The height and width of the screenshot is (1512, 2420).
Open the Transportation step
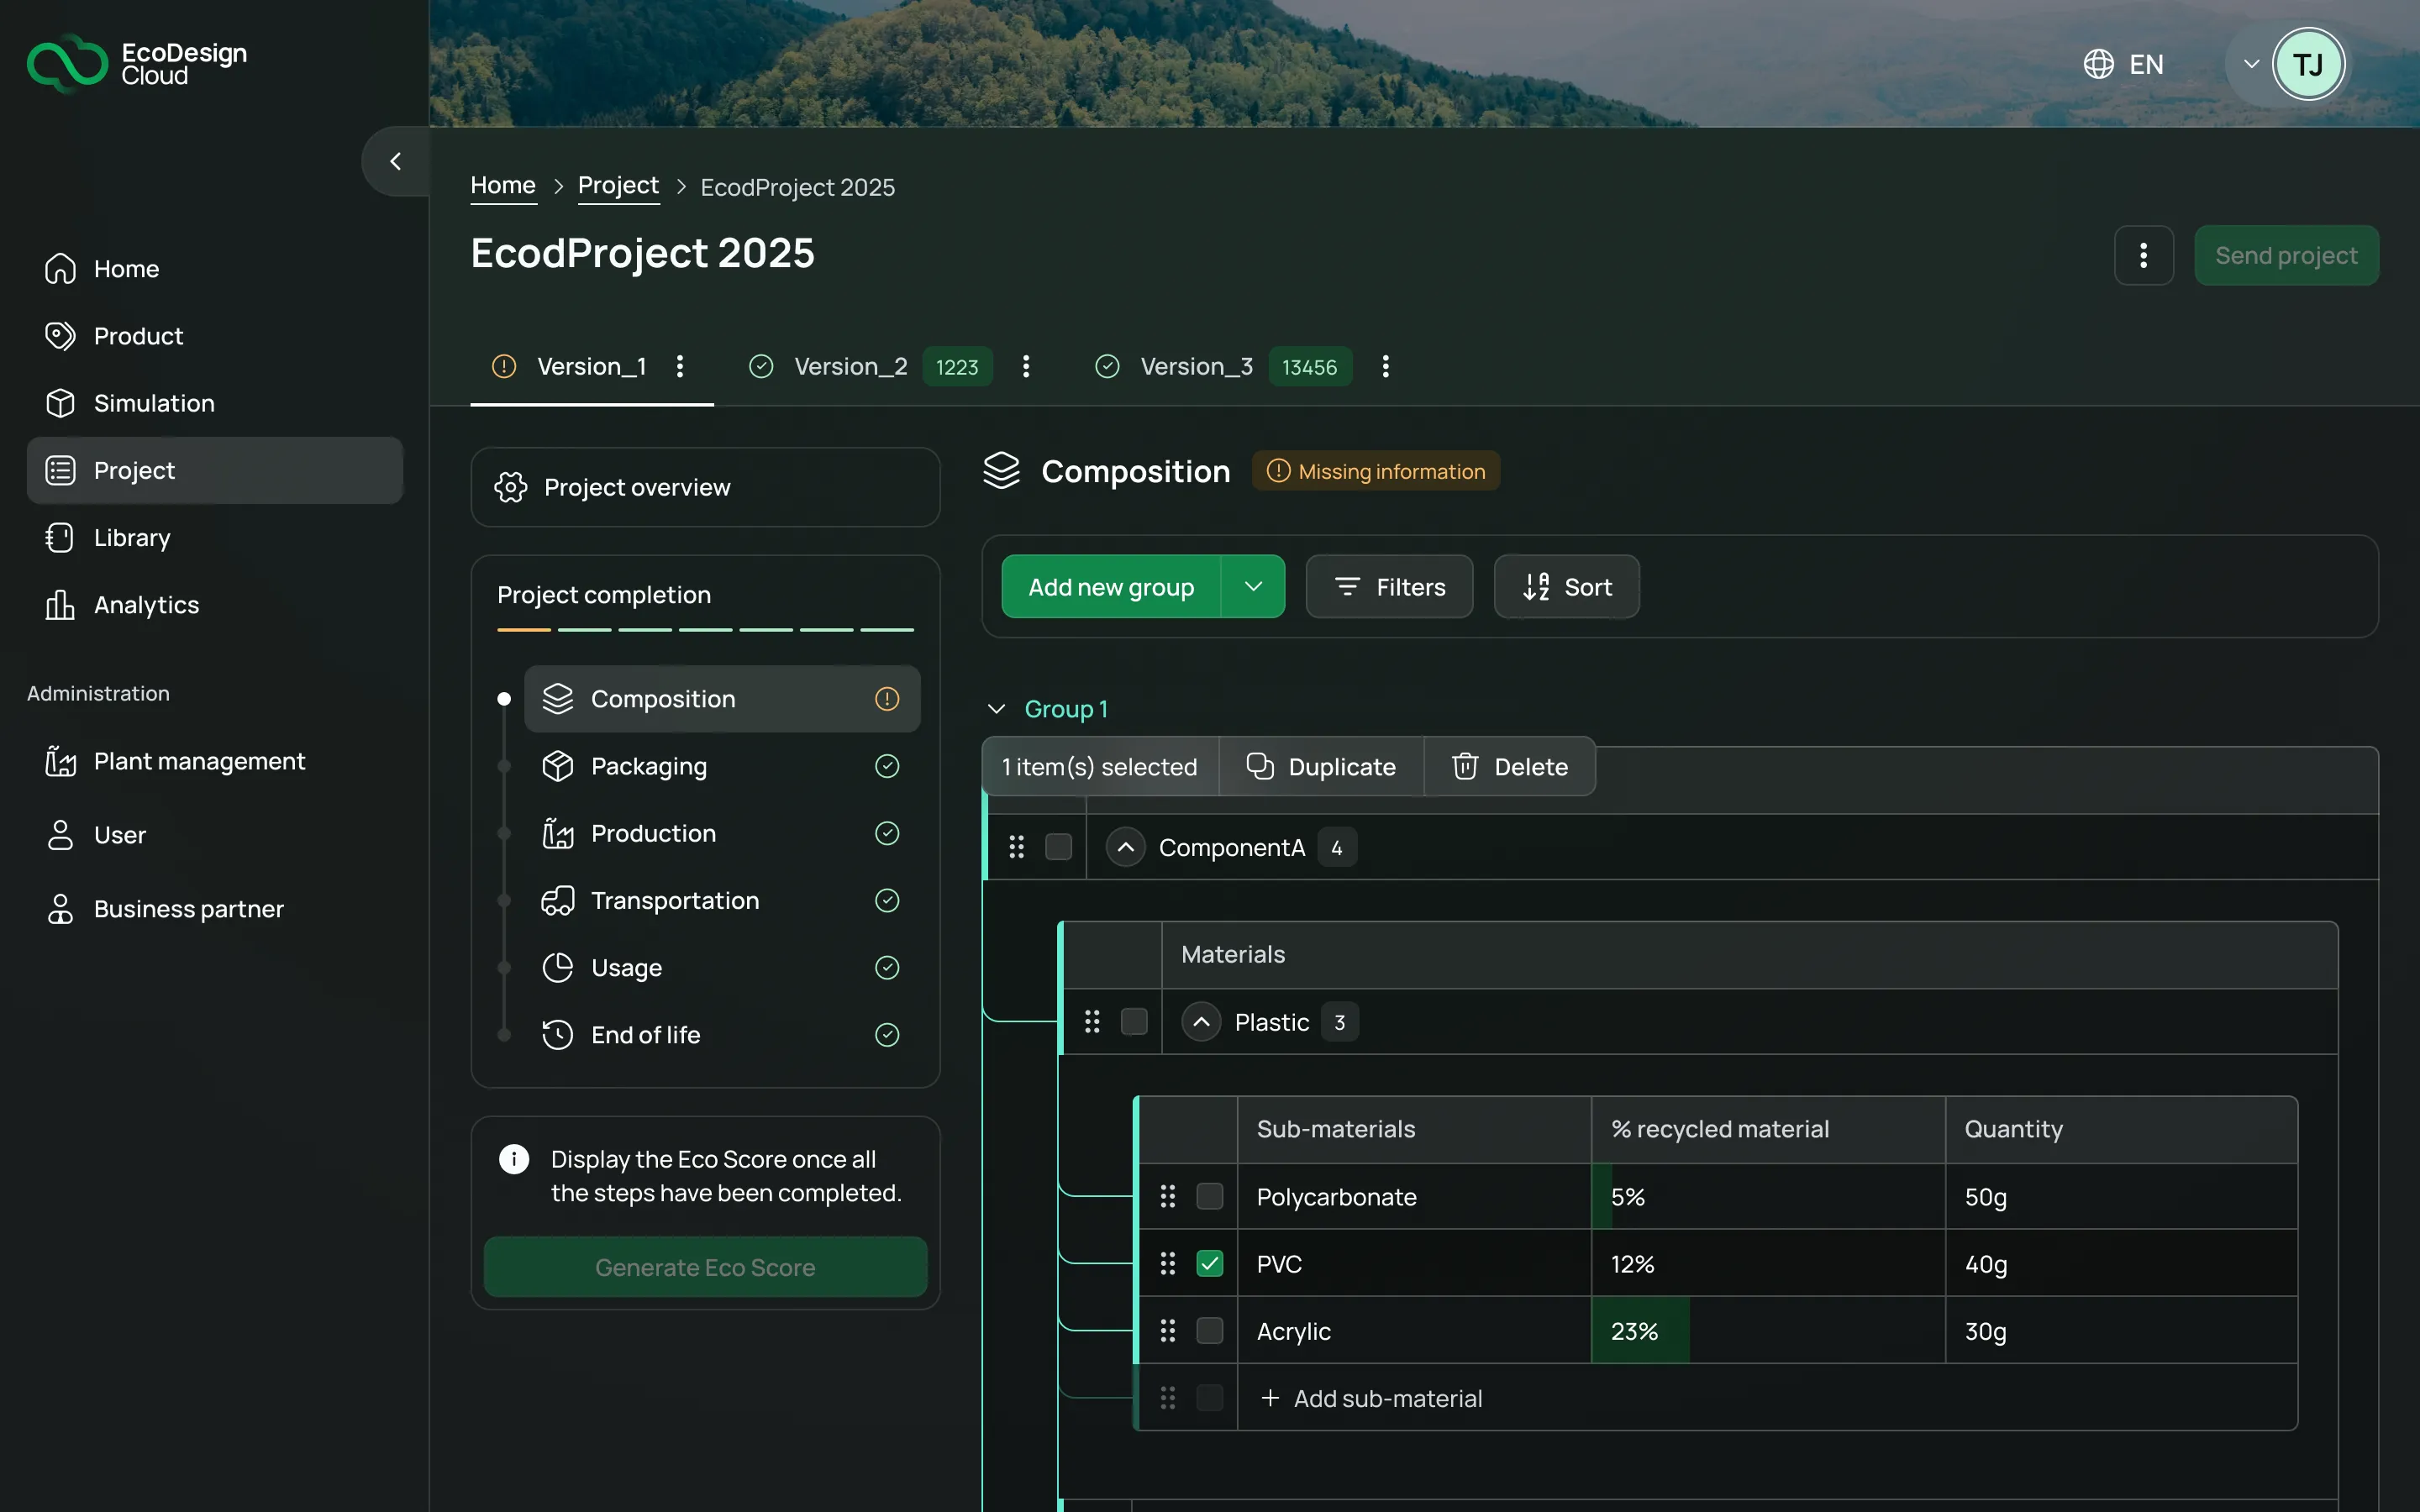click(721, 900)
